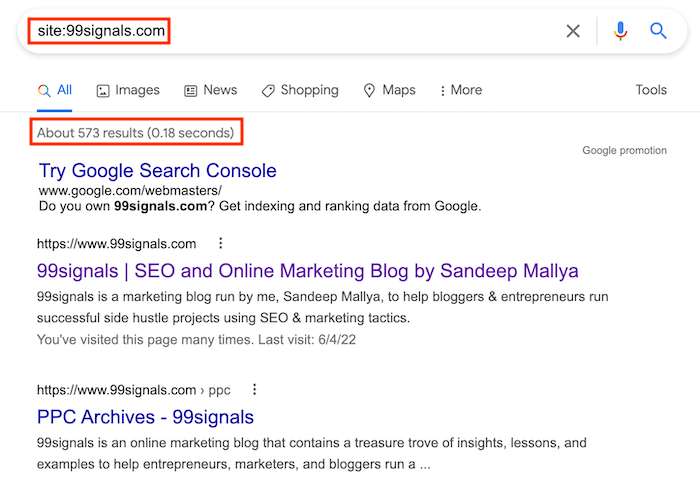Viewport: 700px width, 488px height.
Task: Click the Images tab picture icon
Action: (103, 91)
